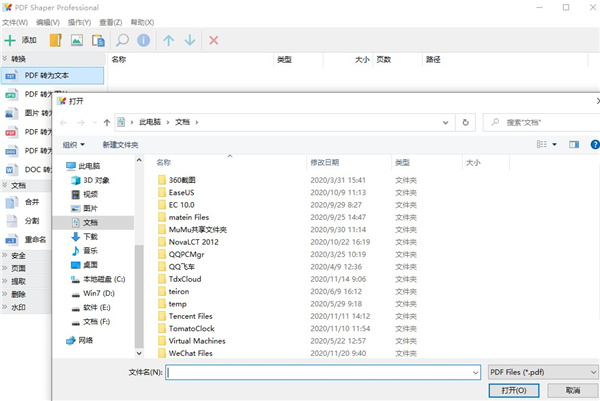This screenshot has width=600, height=401.
Task: Open the 组织 dropdown menu
Action: click(x=73, y=145)
